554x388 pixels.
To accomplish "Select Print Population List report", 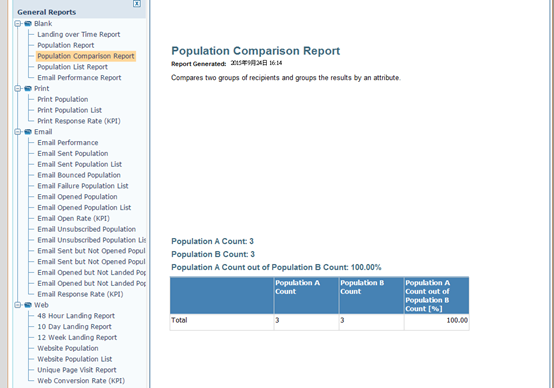I will point(70,110).
